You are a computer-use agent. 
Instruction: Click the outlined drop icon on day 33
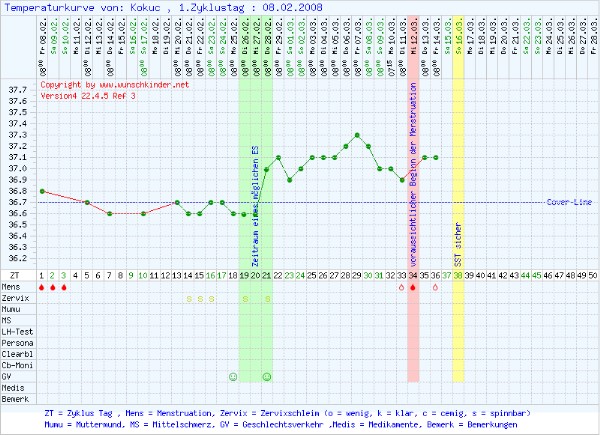pos(402,287)
